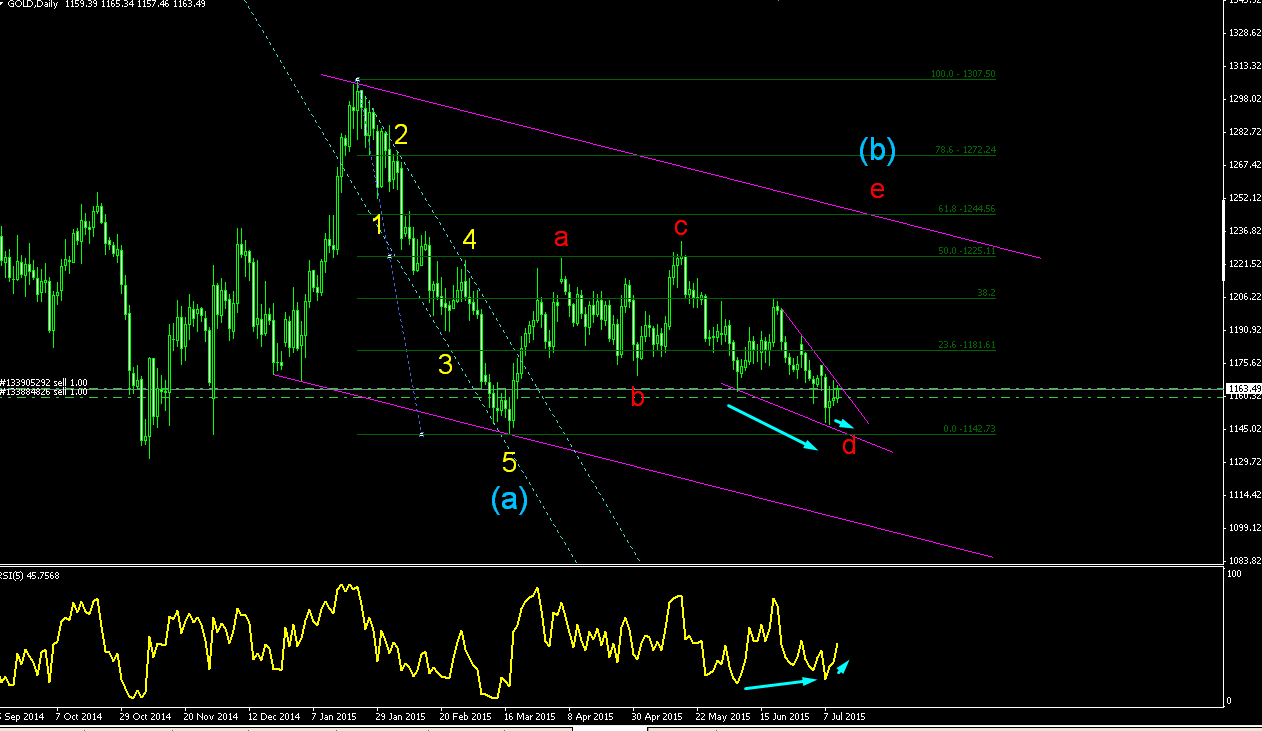1262x731 pixels.
Task: Select the #133905292 sell 1.00 order label
Action: pyautogui.click(x=43, y=383)
